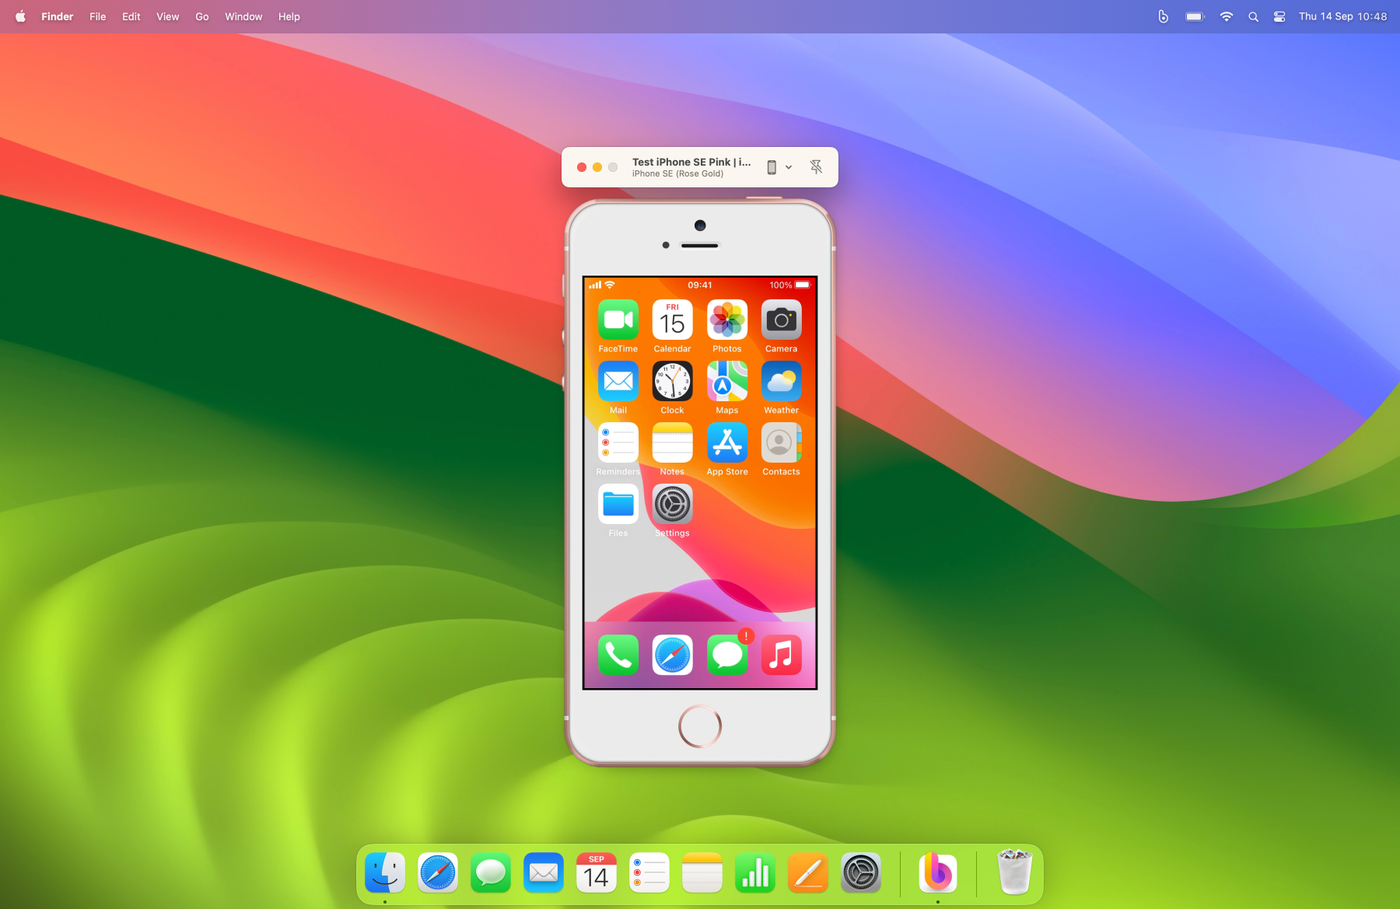Open the Go menu

click(202, 16)
